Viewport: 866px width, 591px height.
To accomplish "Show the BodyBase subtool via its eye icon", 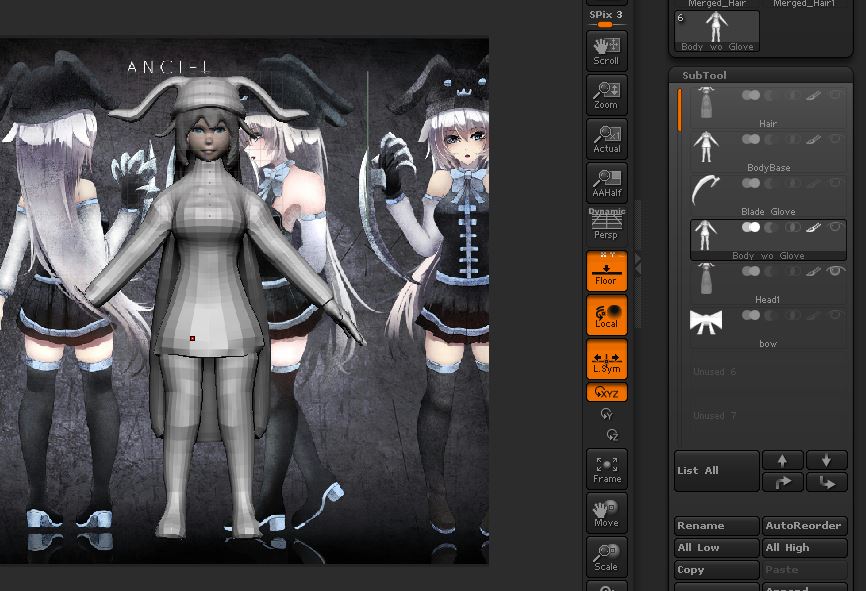I will (x=836, y=139).
